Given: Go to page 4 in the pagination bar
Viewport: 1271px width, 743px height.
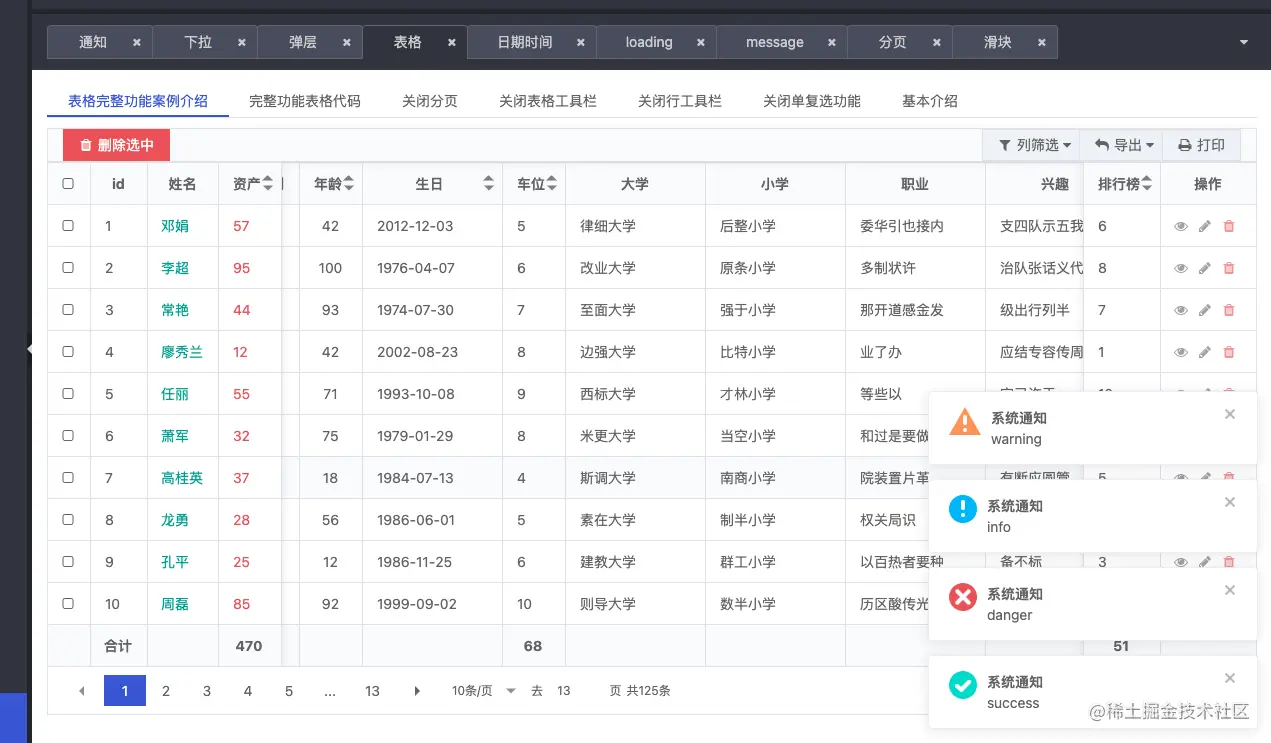Looking at the screenshot, I should (x=247, y=690).
